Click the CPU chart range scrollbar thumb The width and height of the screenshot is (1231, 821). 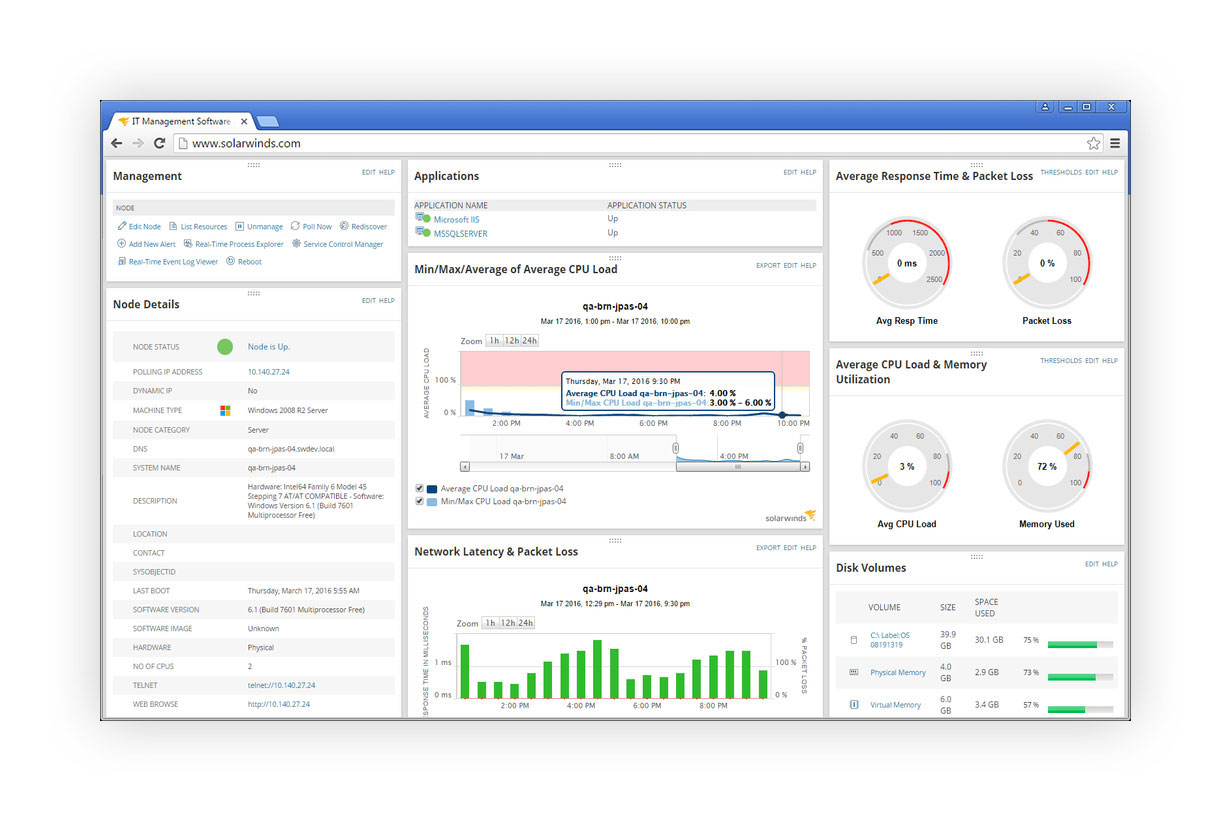coord(738,467)
